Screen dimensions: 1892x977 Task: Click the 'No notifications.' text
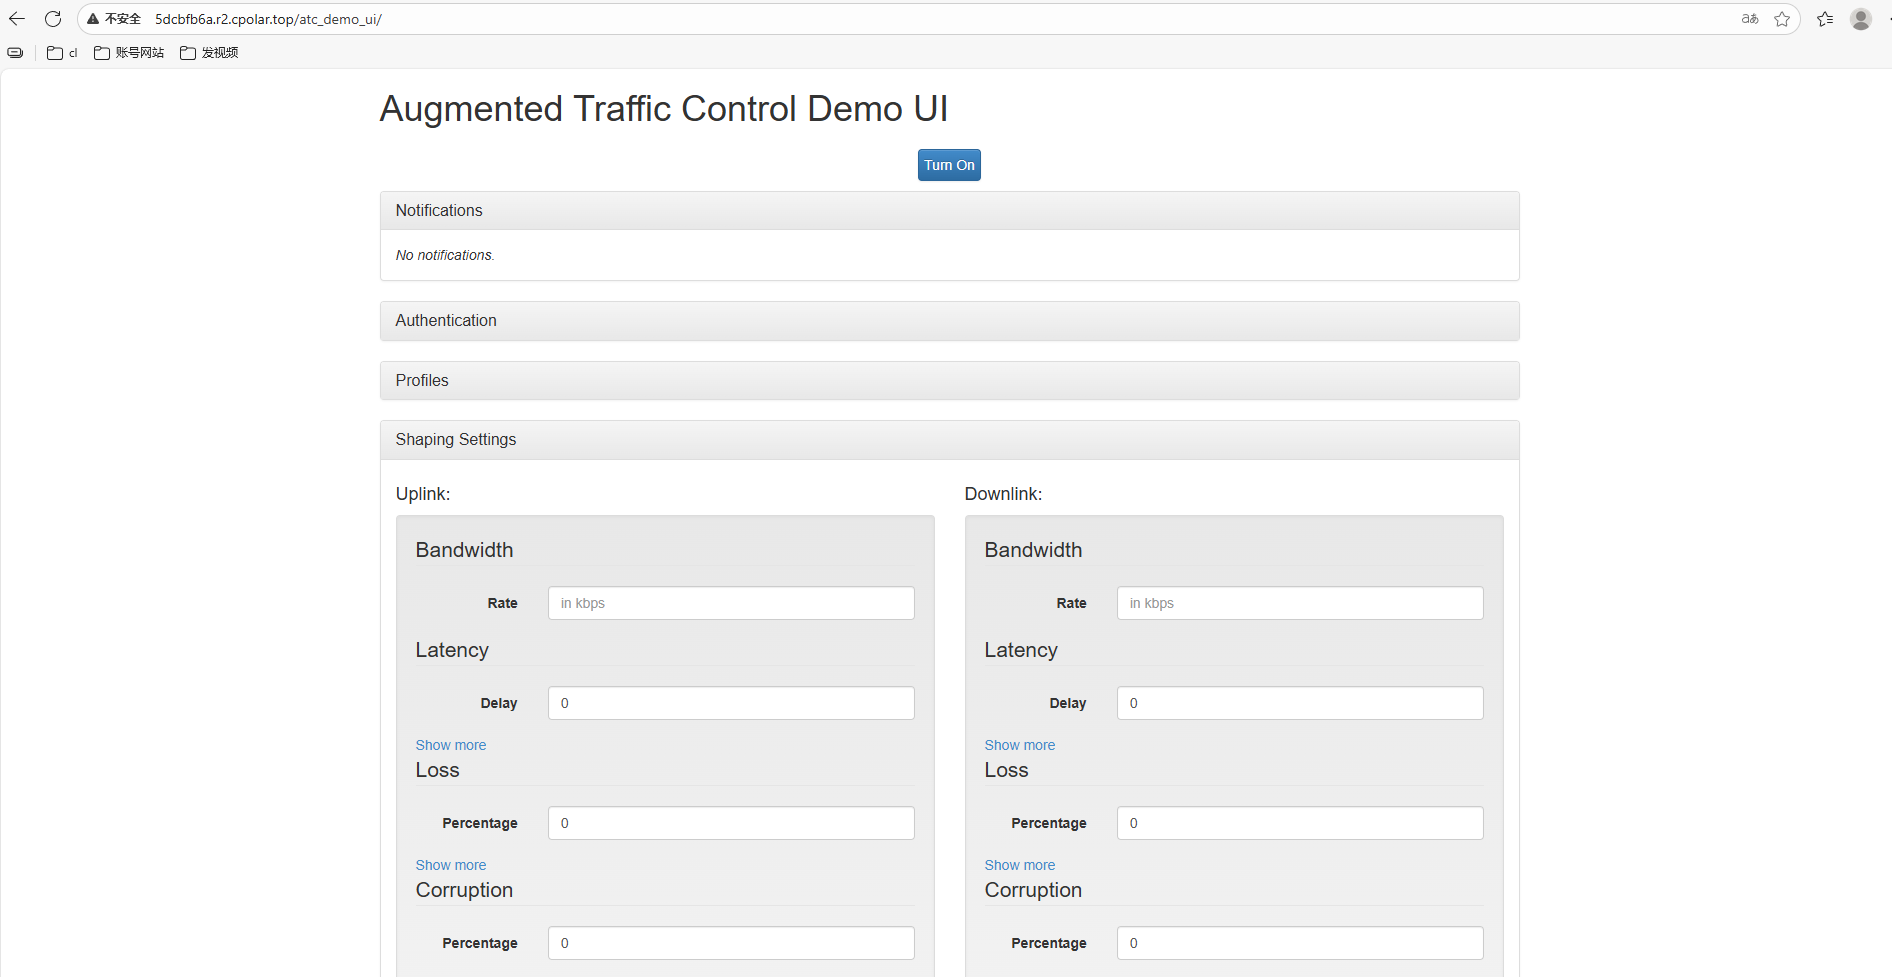(x=445, y=255)
